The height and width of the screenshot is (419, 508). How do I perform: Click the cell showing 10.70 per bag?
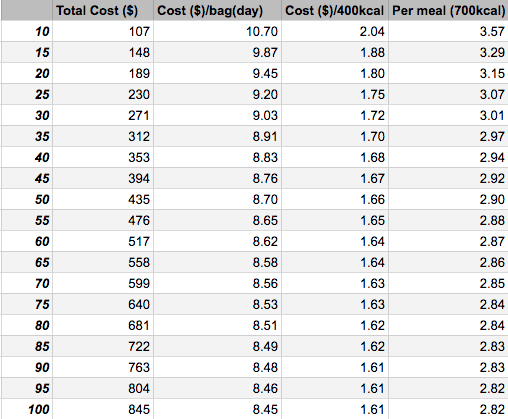[x=217, y=31]
